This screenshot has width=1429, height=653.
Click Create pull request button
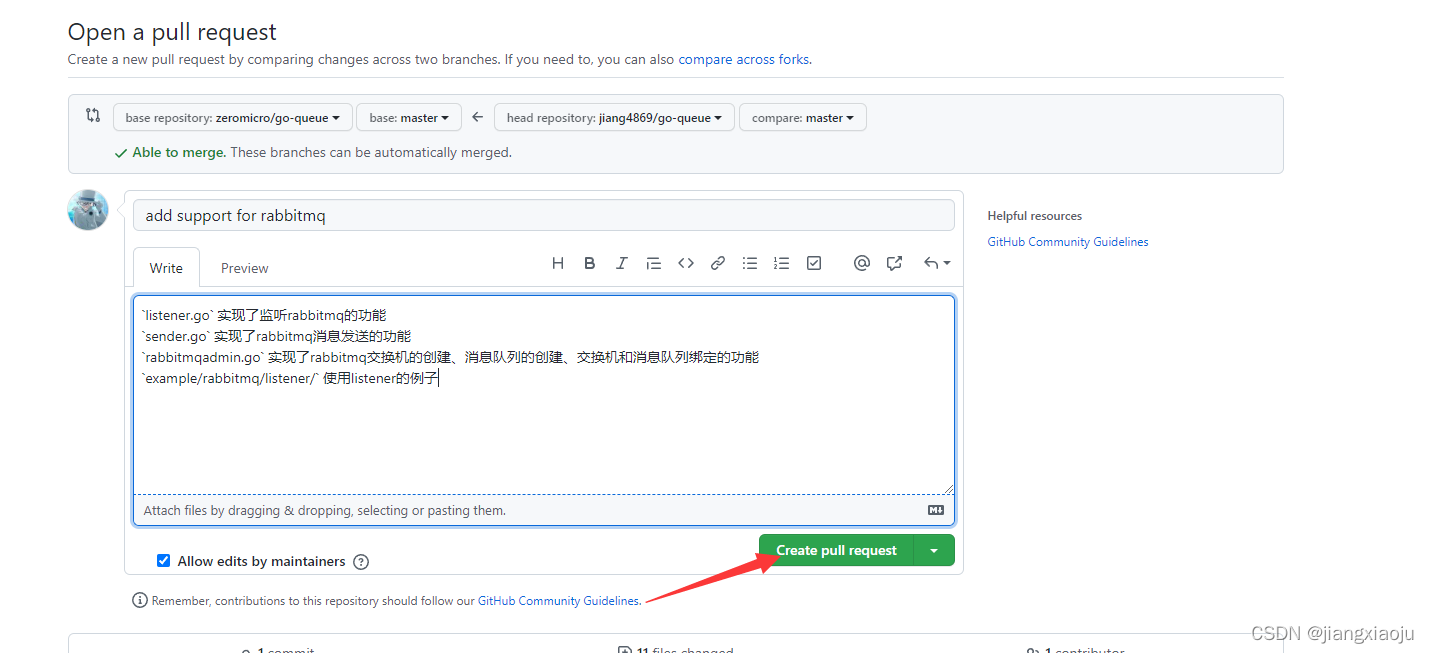click(836, 550)
